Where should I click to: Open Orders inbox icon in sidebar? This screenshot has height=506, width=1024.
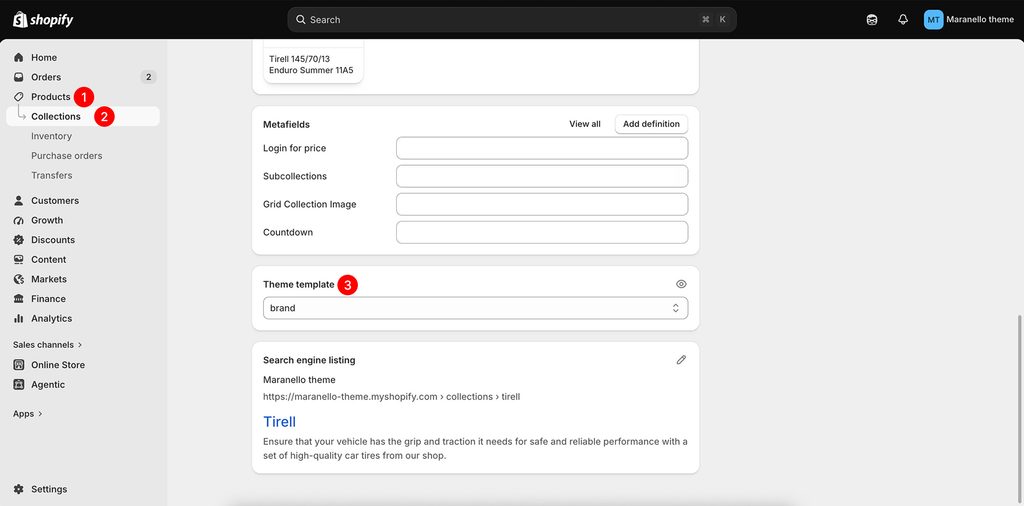18,77
